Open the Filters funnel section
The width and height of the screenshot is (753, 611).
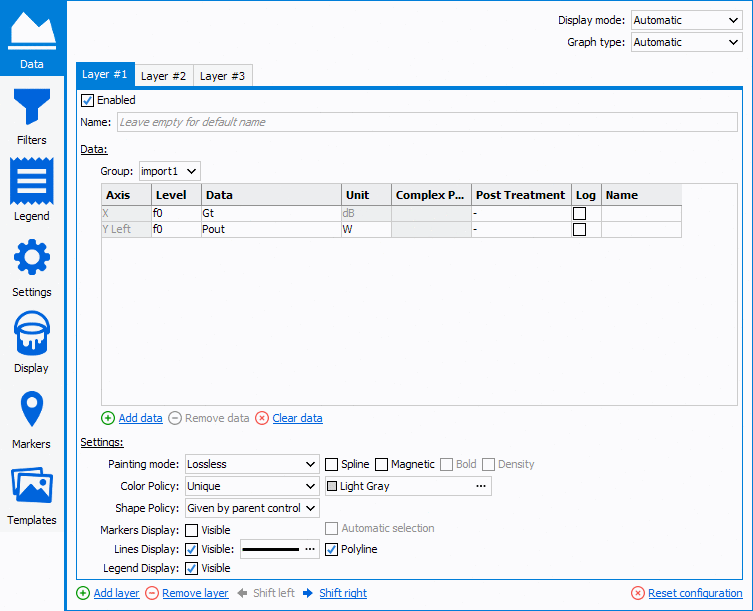pos(32,117)
